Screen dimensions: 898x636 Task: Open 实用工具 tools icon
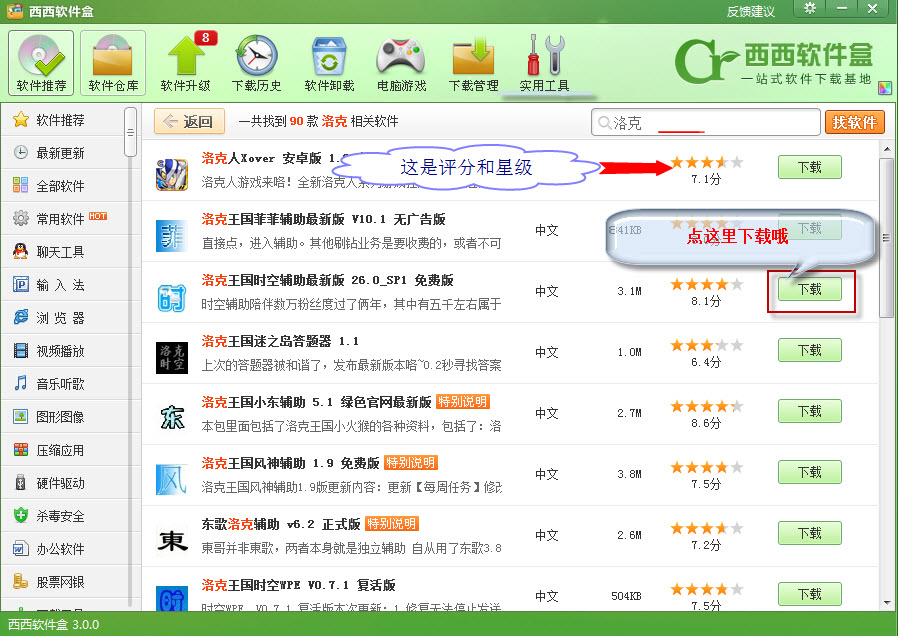[x=544, y=63]
